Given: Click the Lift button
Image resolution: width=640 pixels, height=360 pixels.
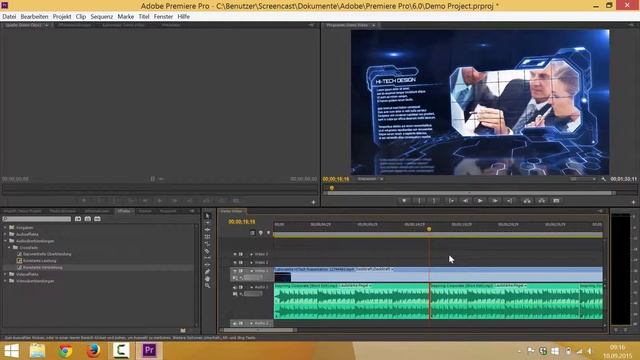Looking at the screenshot, I should pos(527,201).
